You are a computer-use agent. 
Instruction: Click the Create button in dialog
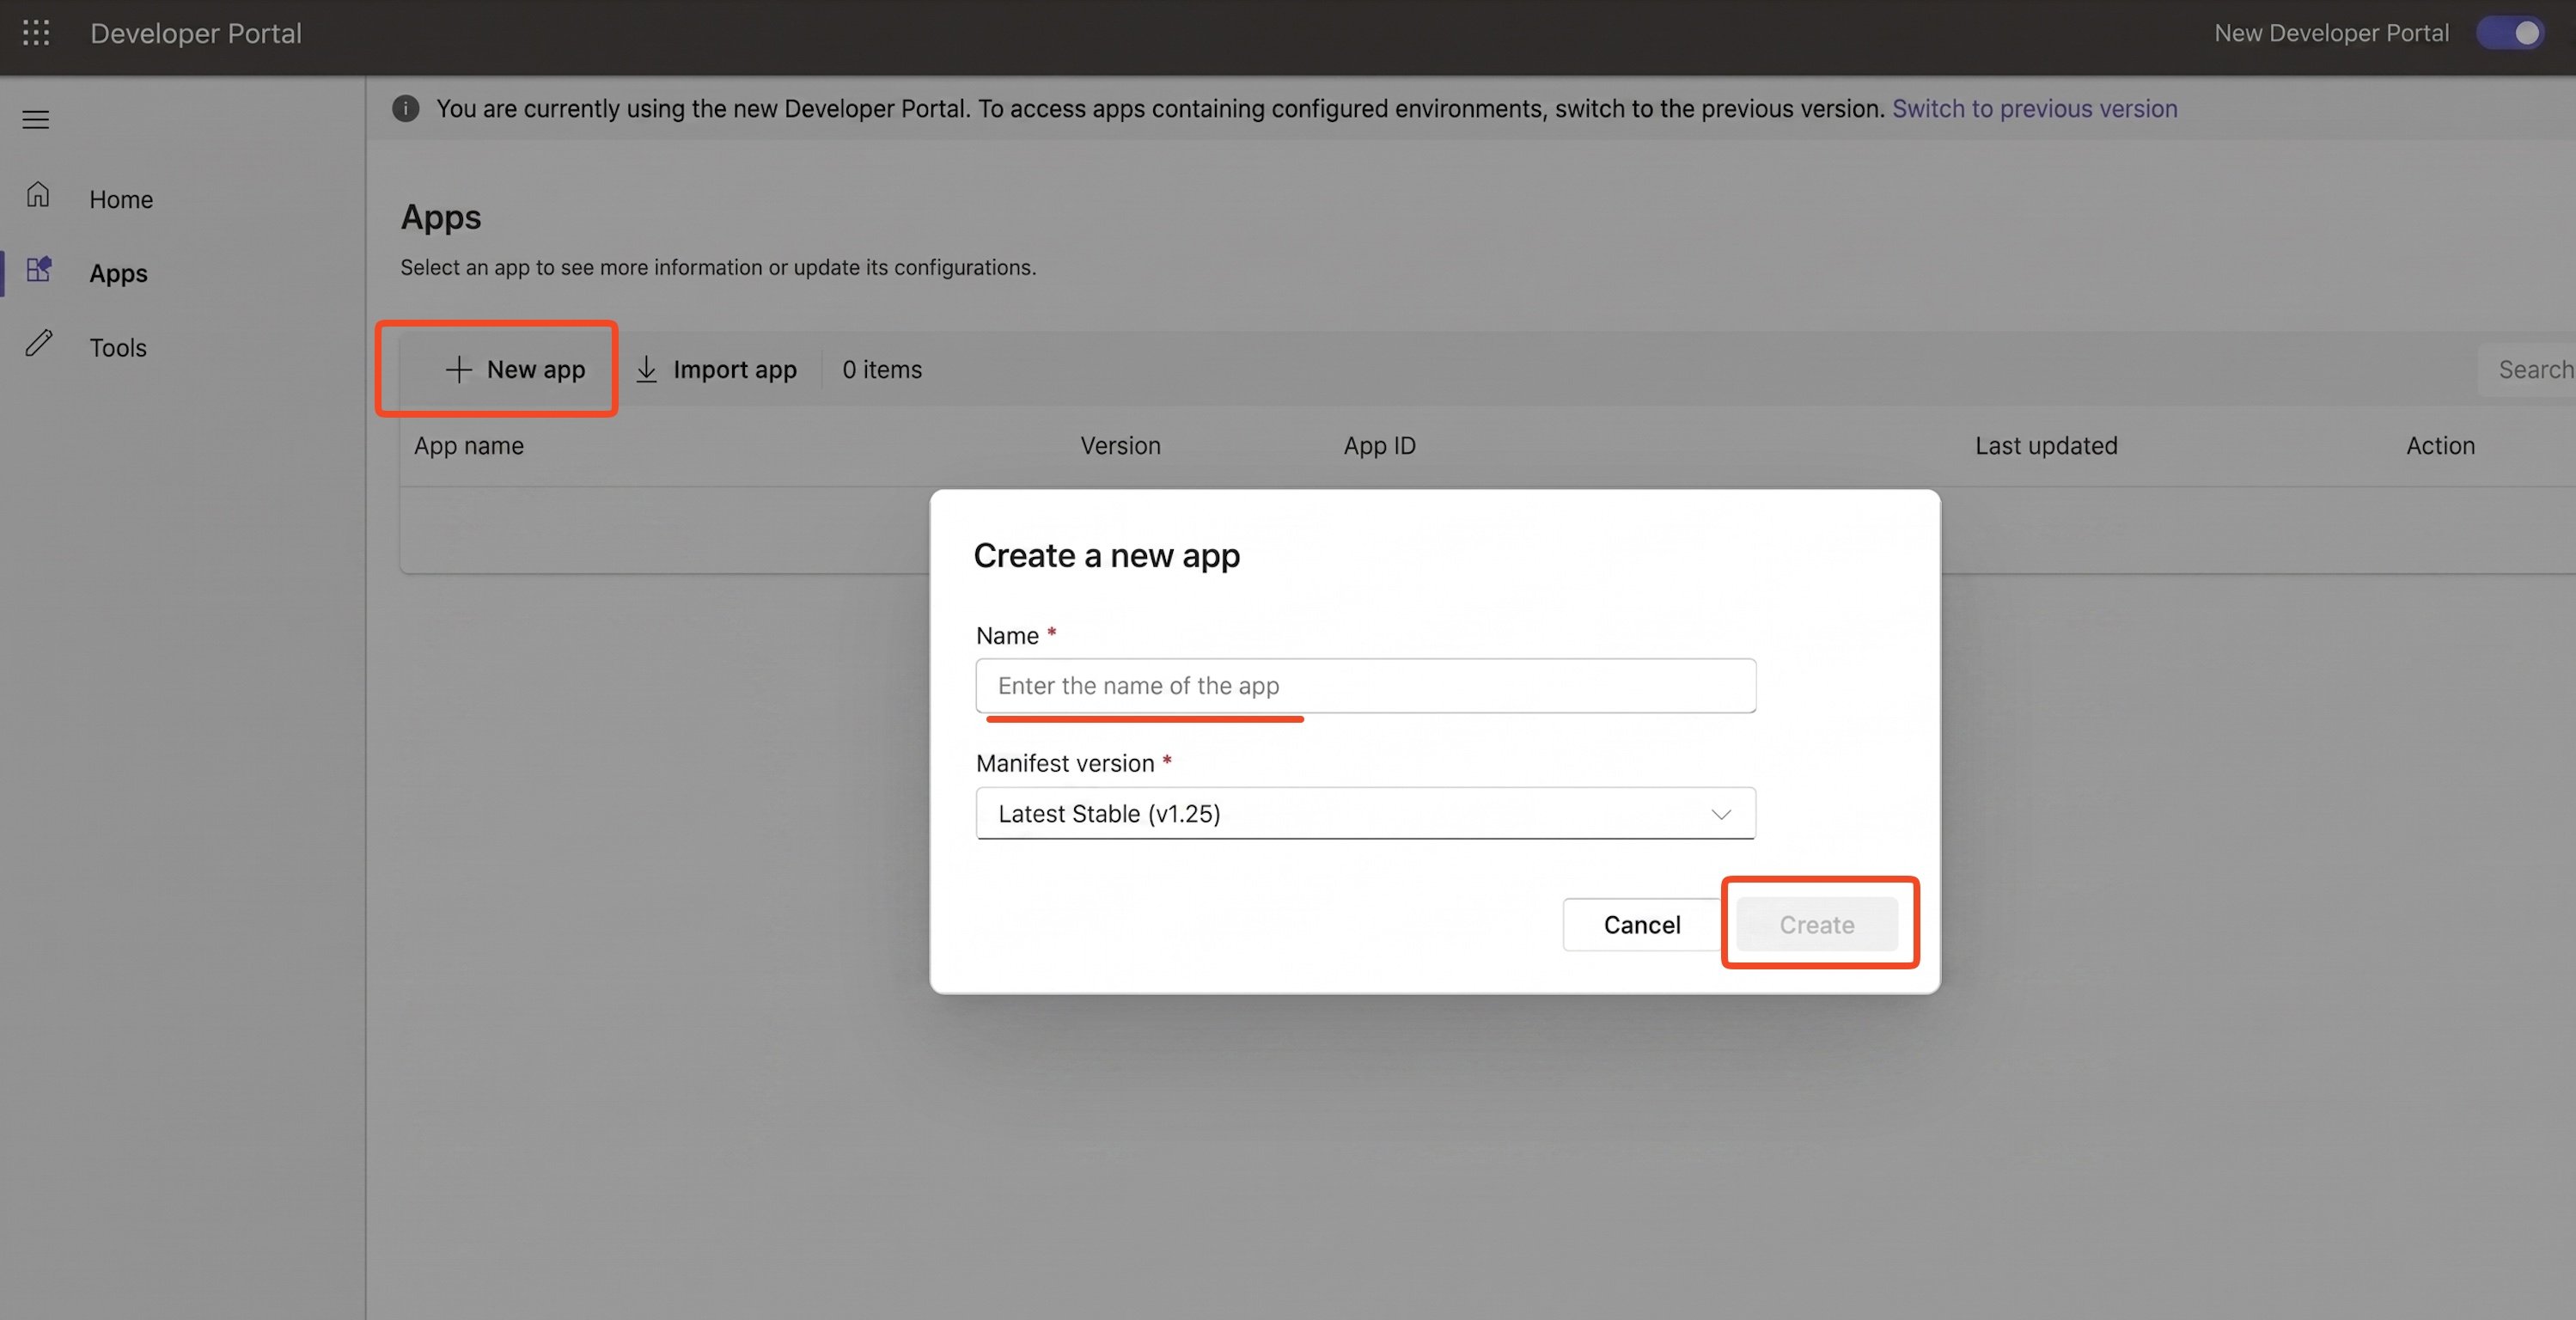click(x=1817, y=925)
